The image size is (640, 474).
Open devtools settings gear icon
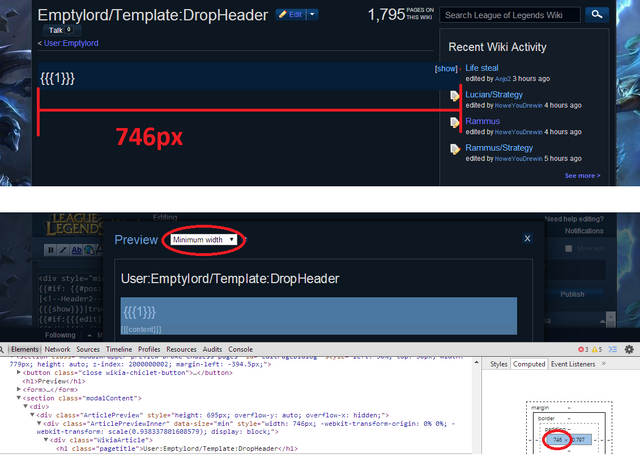(629, 349)
